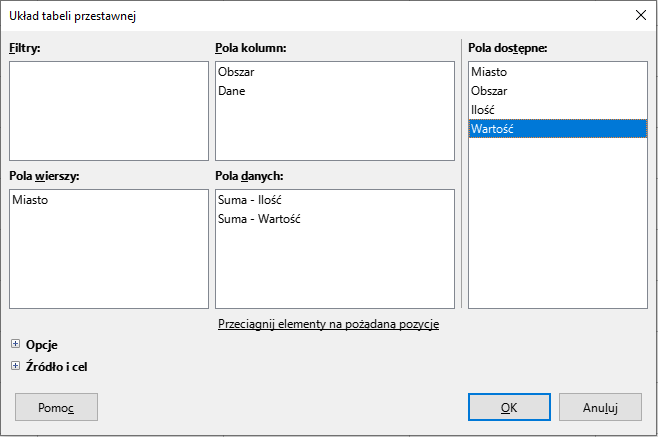
Task: Select Obszar in Pola kolumn list
Action: pos(236,72)
